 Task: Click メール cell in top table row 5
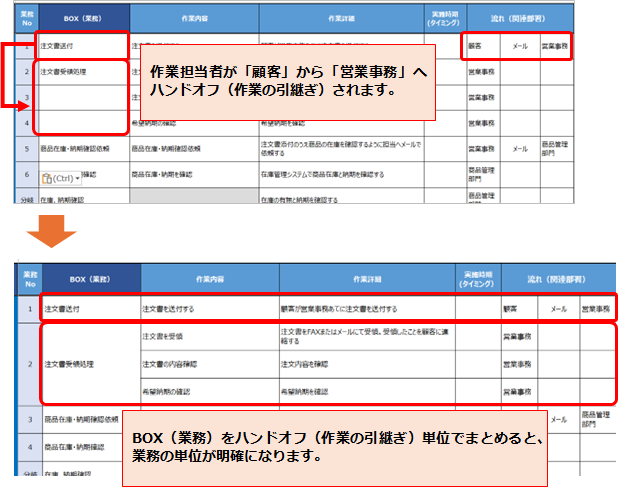tap(520, 149)
